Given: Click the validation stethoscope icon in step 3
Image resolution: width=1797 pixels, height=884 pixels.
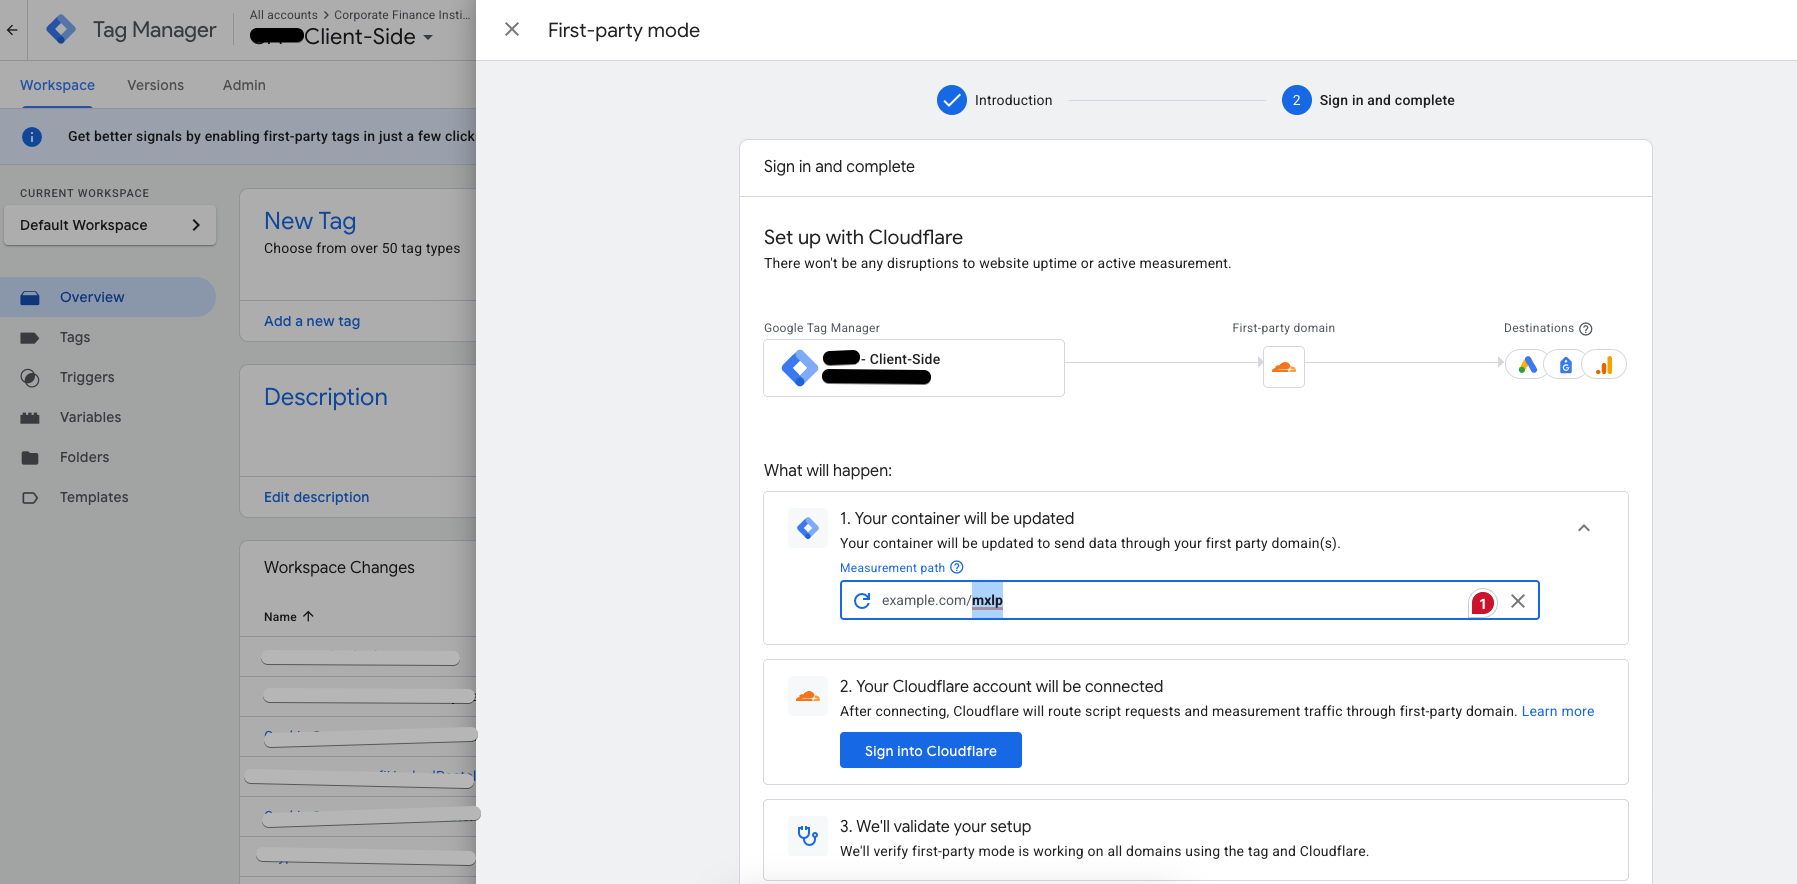Looking at the screenshot, I should [x=808, y=835].
